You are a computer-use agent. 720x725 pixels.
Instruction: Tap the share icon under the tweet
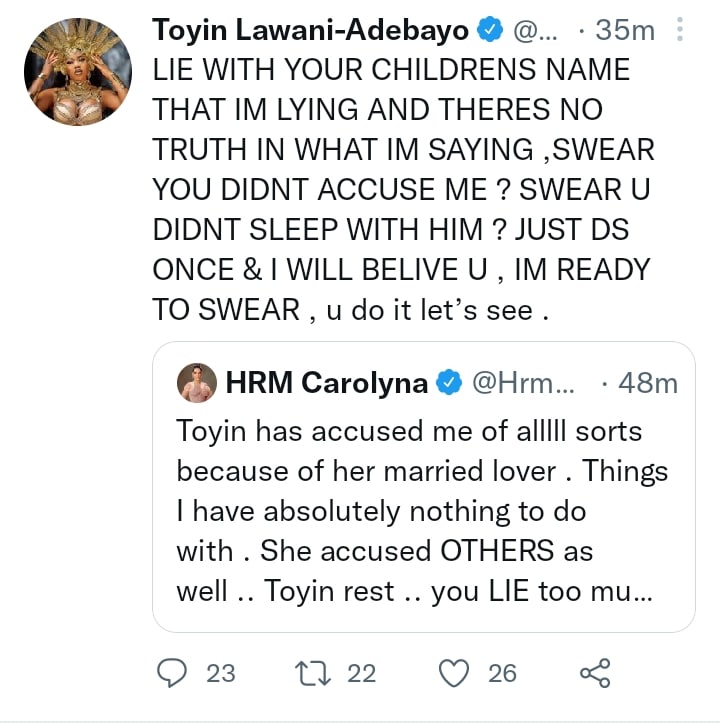click(594, 673)
